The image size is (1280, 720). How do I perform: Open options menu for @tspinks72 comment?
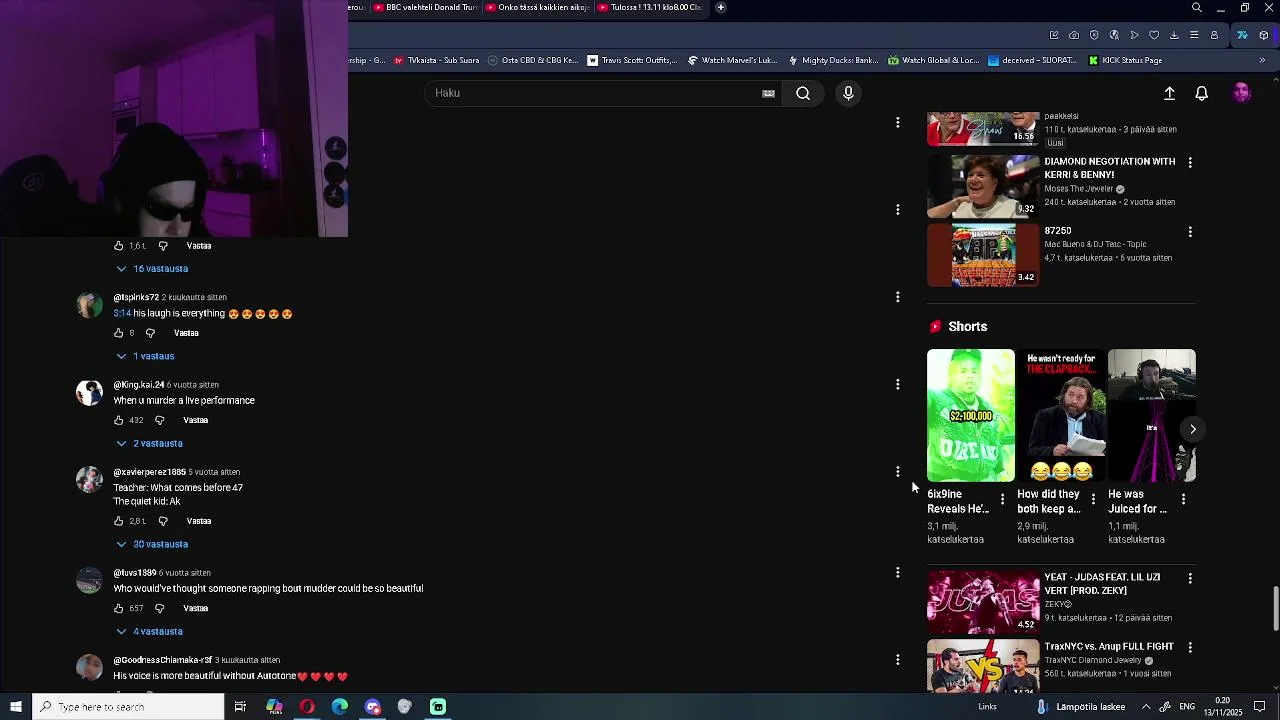pyautogui.click(x=898, y=297)
